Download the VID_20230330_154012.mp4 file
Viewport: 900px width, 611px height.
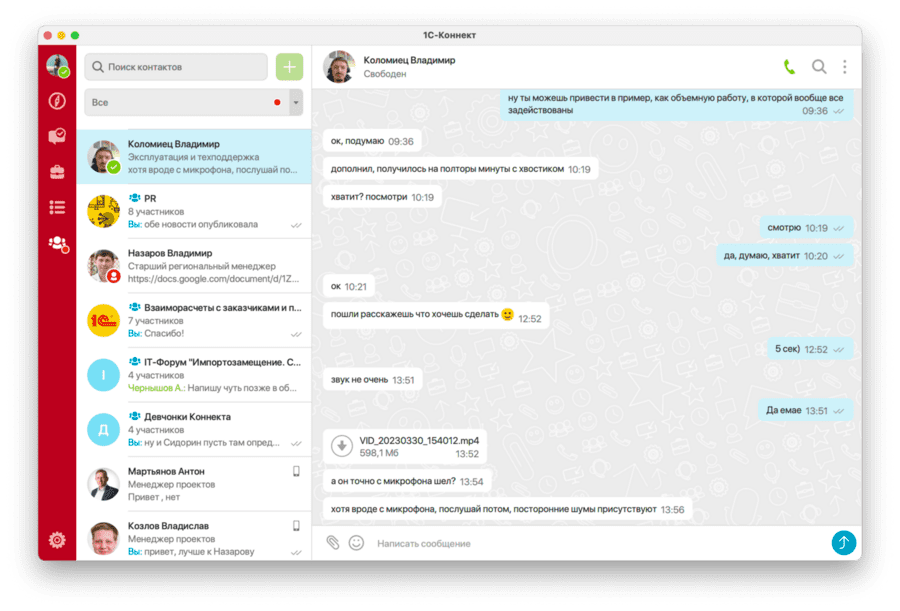(x=342, y=446)
